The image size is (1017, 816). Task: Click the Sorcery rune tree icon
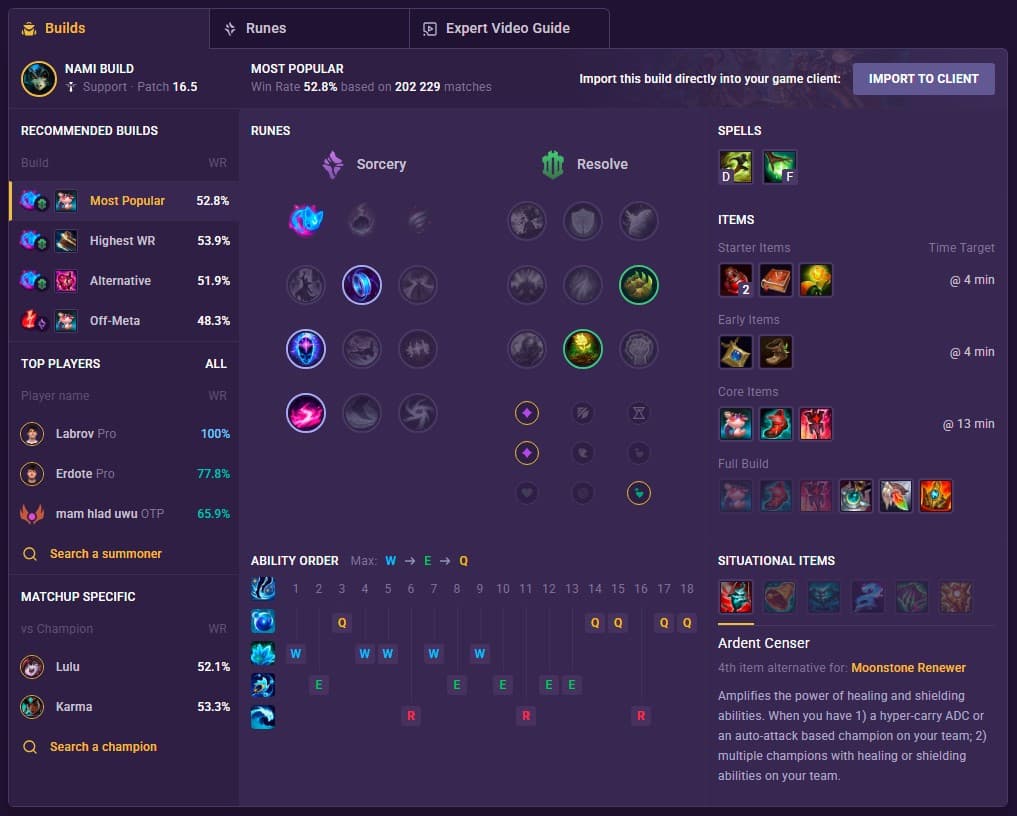coord(333,164)
